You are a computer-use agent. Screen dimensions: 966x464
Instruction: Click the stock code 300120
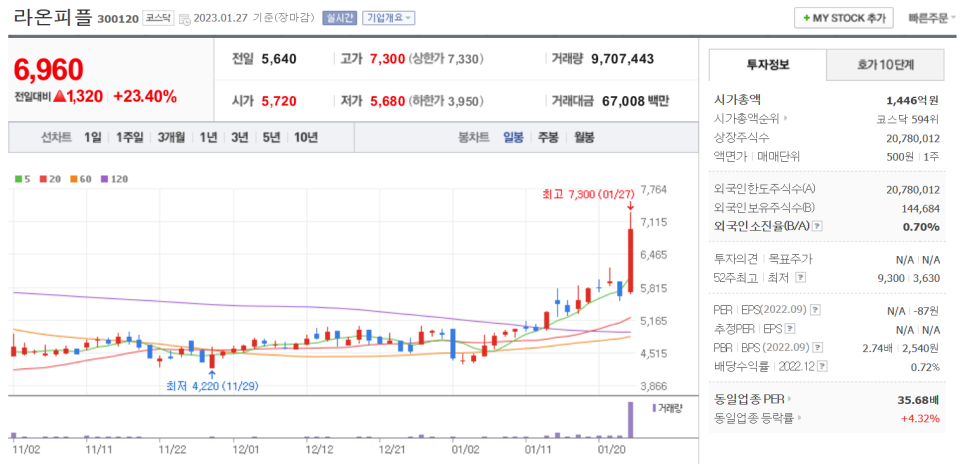pos(118,19)
